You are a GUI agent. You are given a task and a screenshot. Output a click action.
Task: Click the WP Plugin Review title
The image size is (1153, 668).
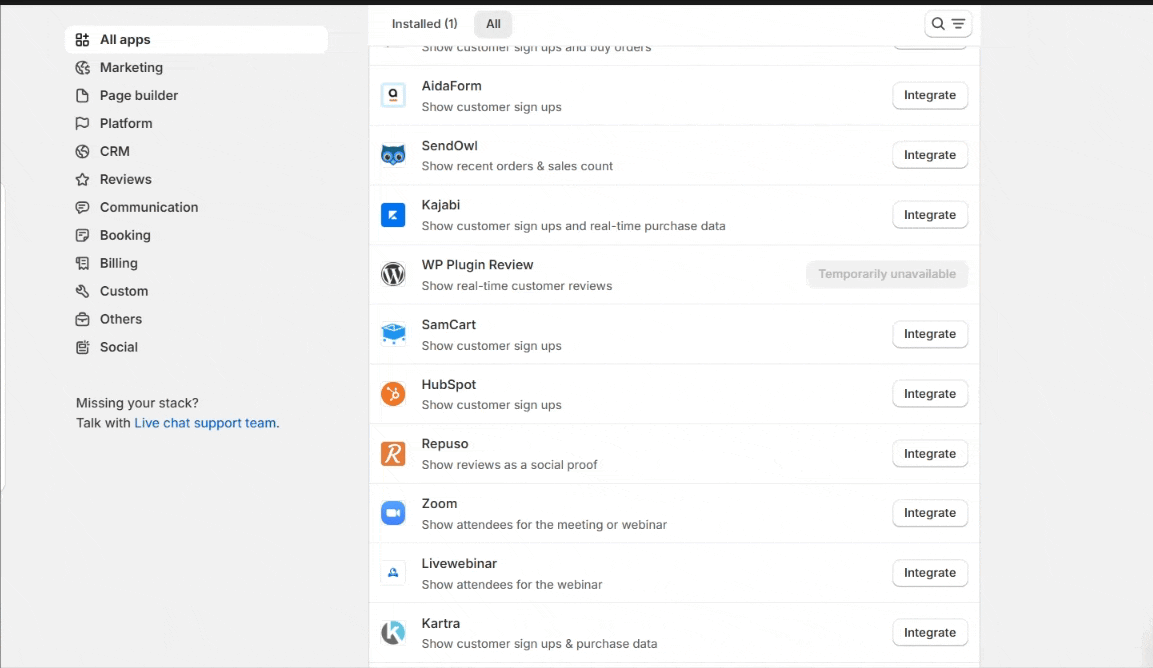click(477, 265)
